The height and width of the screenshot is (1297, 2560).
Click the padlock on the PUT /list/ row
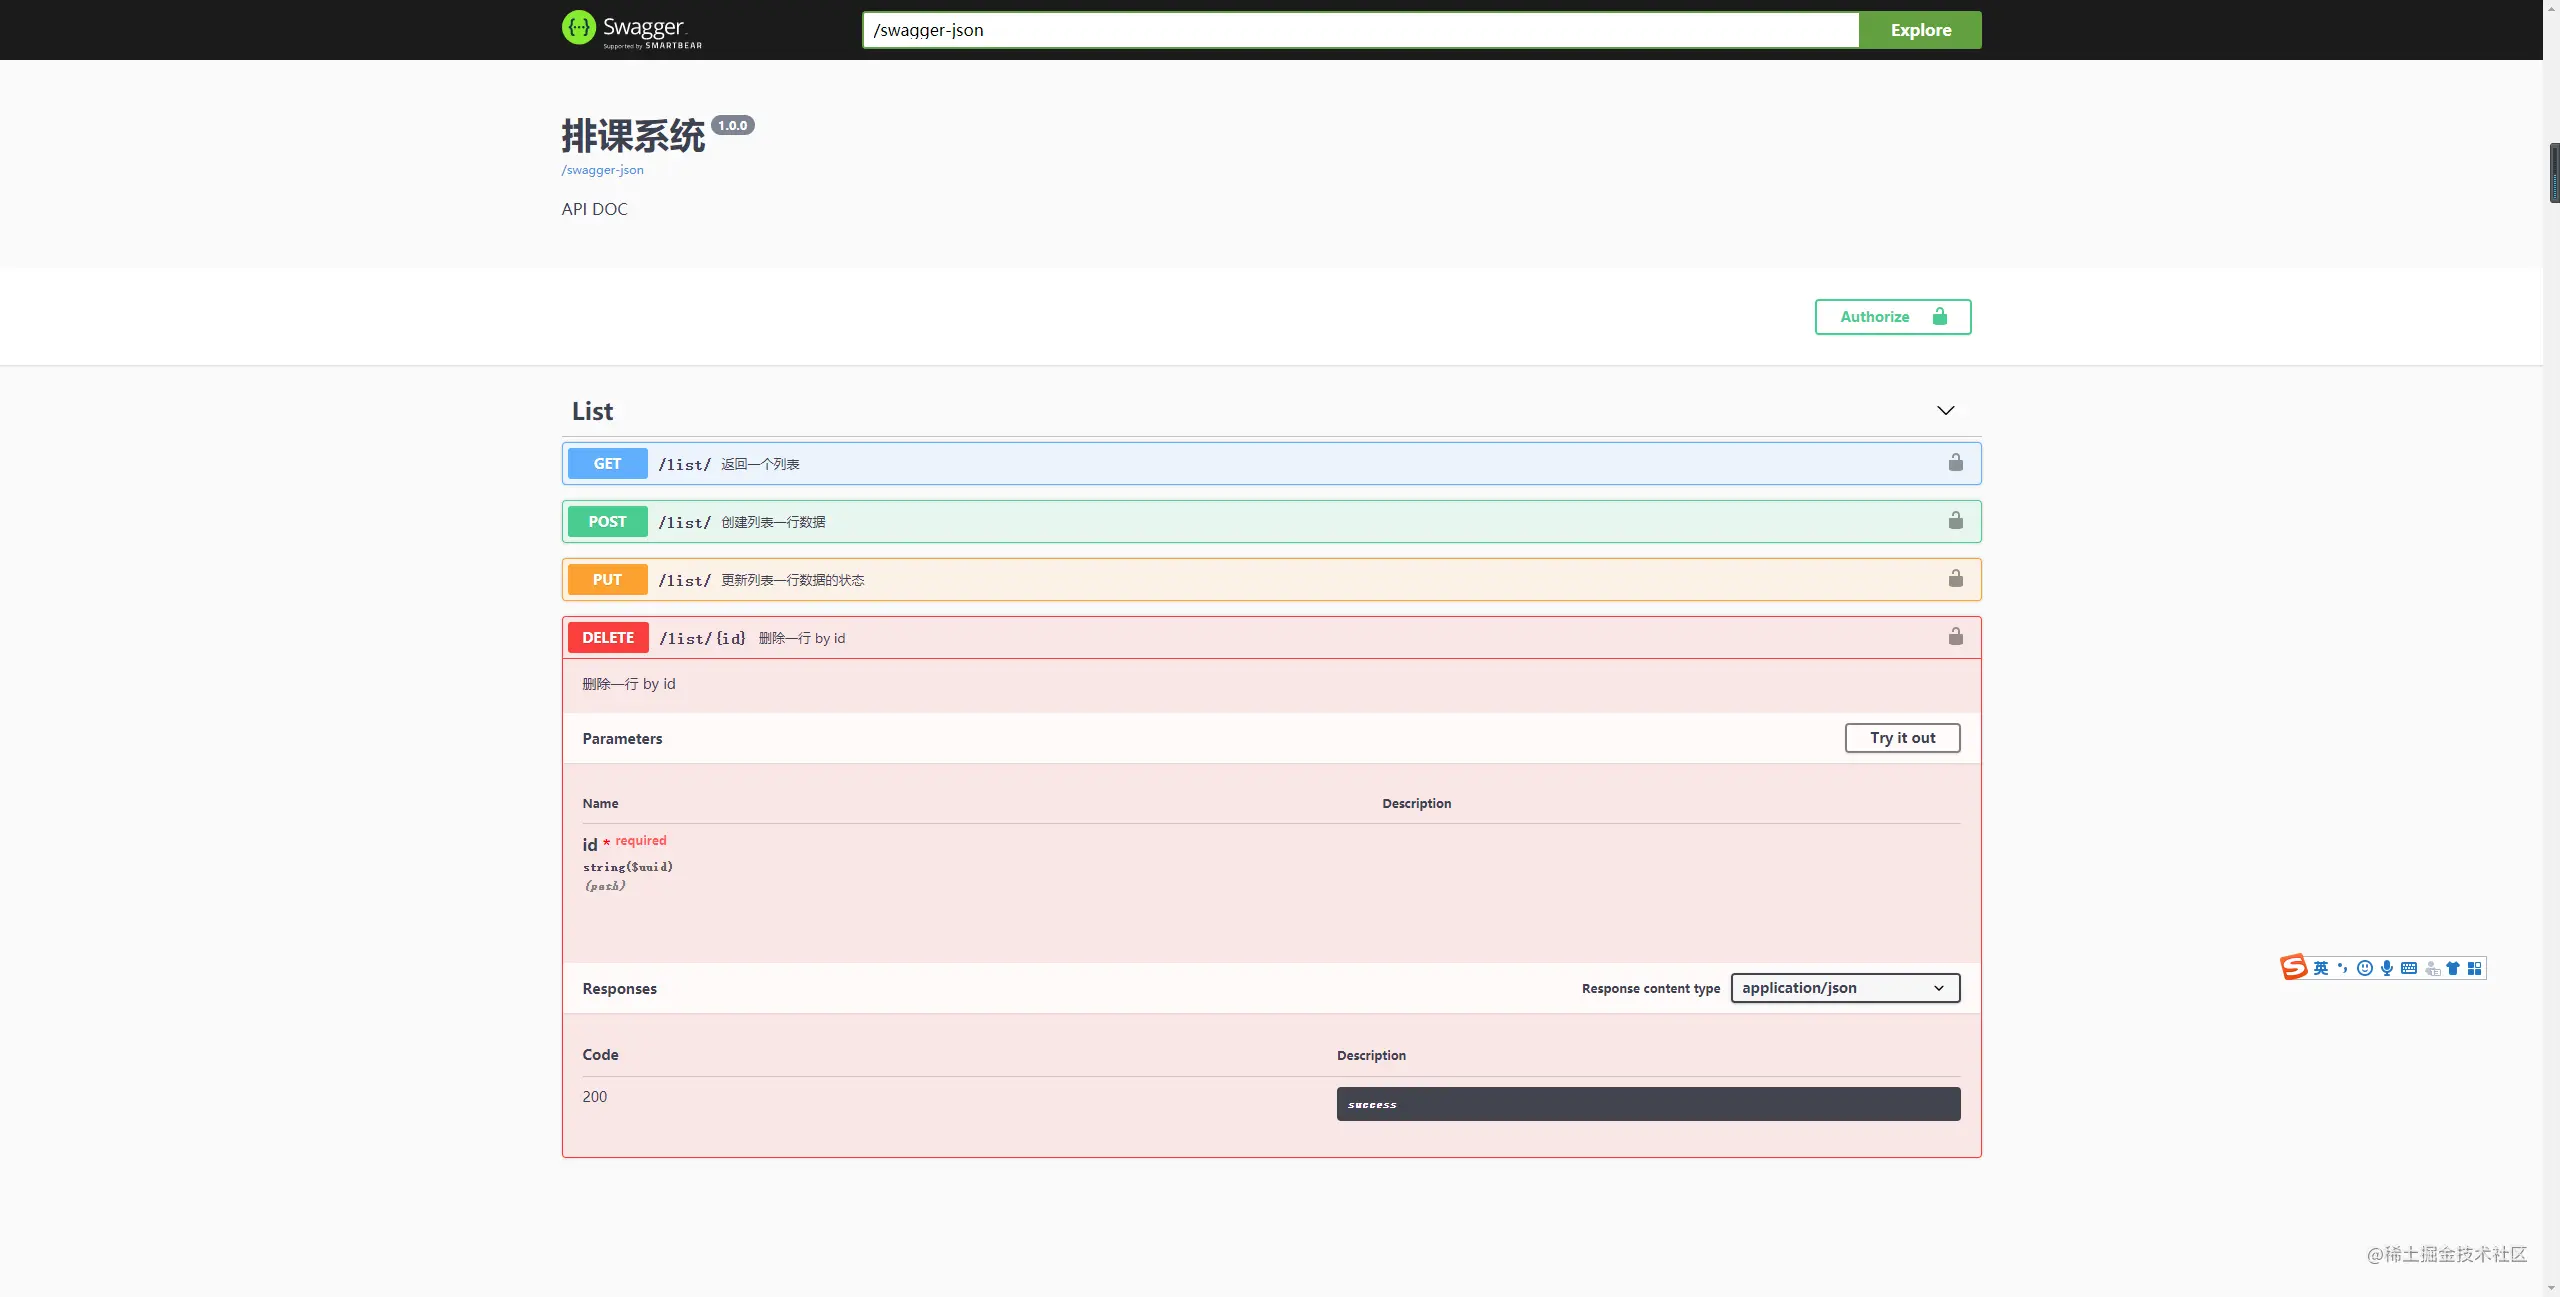(1955, 578)
